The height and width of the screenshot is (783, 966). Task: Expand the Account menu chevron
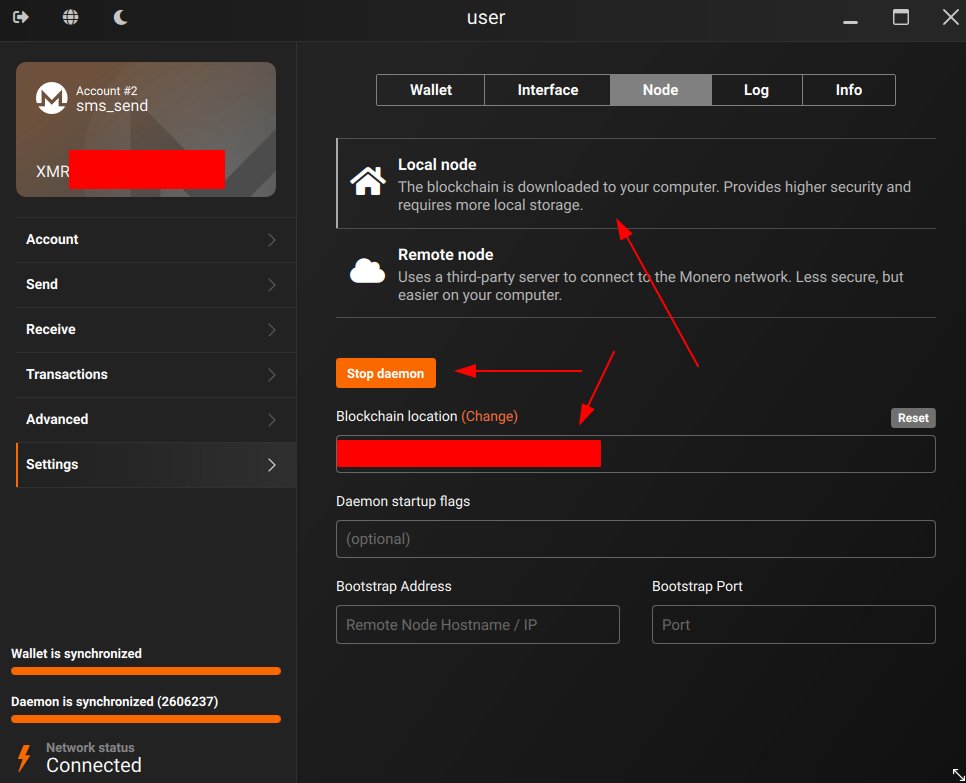[272, 240]
